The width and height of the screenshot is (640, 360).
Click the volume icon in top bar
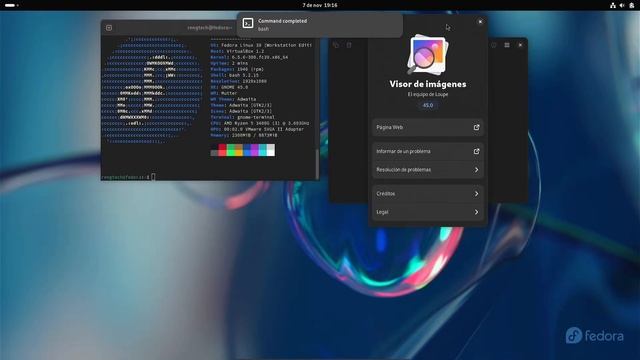[622, 5]
